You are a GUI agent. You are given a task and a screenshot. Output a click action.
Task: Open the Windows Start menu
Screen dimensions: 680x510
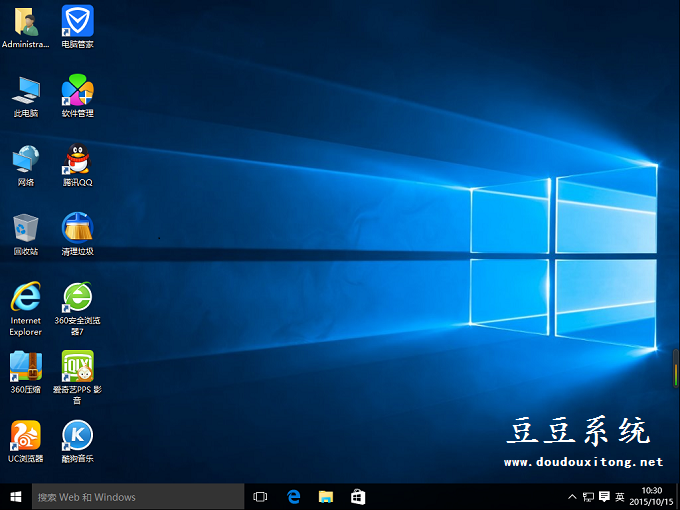[x=15, y=497]
